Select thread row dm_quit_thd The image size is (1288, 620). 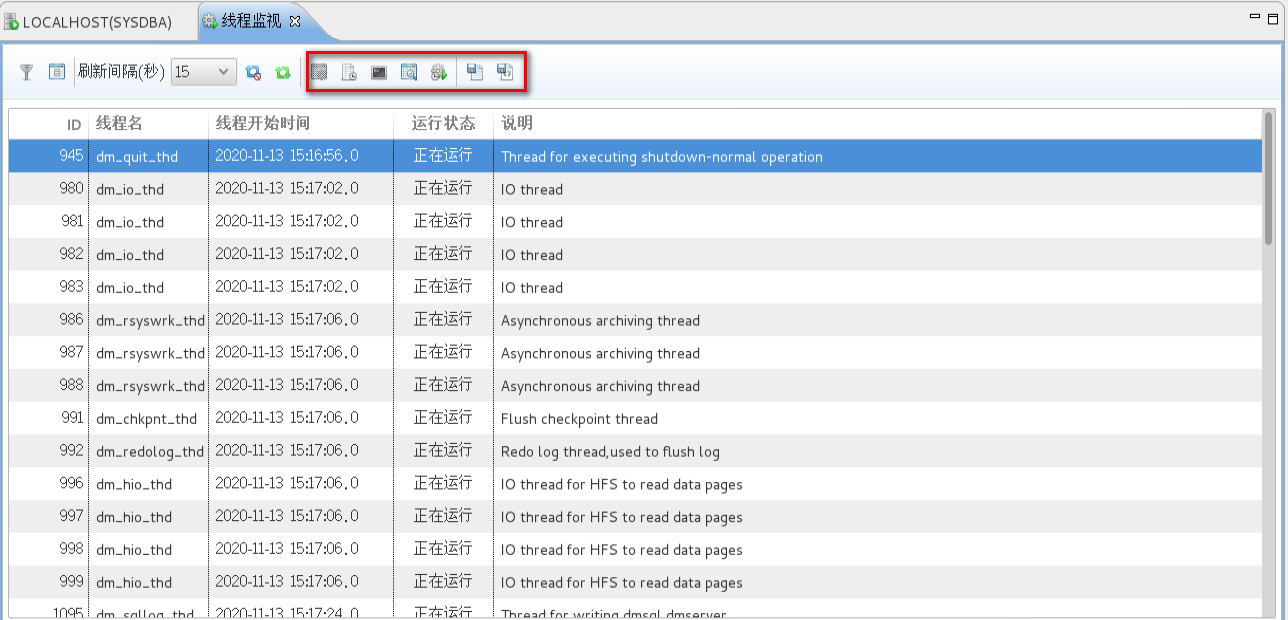[x=635, y=156]
